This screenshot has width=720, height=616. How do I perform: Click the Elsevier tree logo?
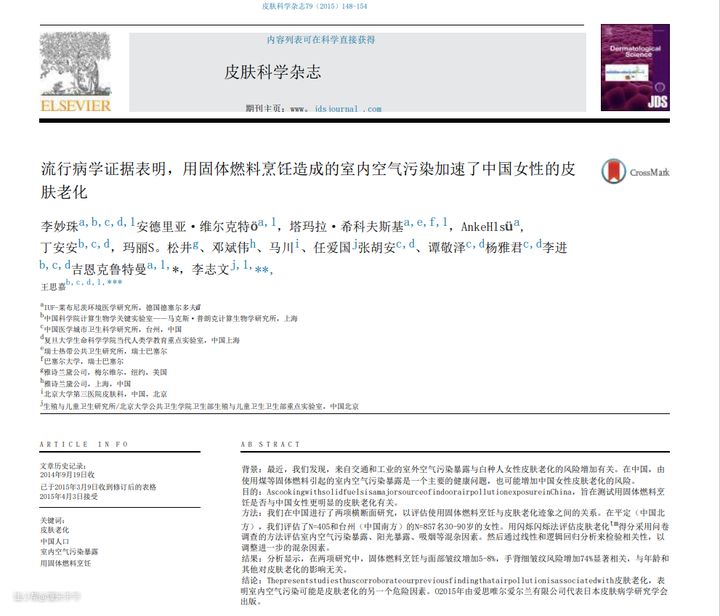pos(75,64)
